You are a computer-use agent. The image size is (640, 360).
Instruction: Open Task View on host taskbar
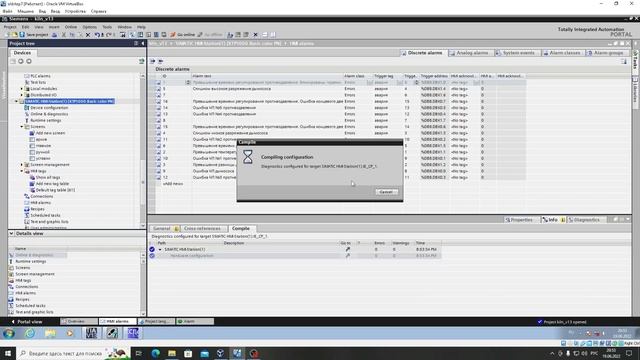pos(139,353)
